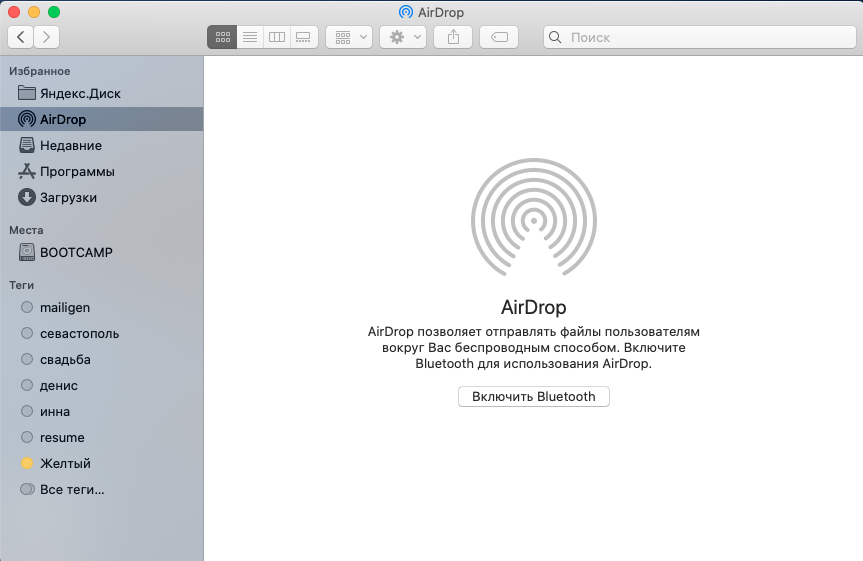Open the group-by arrangement dropdown
The image size is (863, 561).
coord(349,37)
